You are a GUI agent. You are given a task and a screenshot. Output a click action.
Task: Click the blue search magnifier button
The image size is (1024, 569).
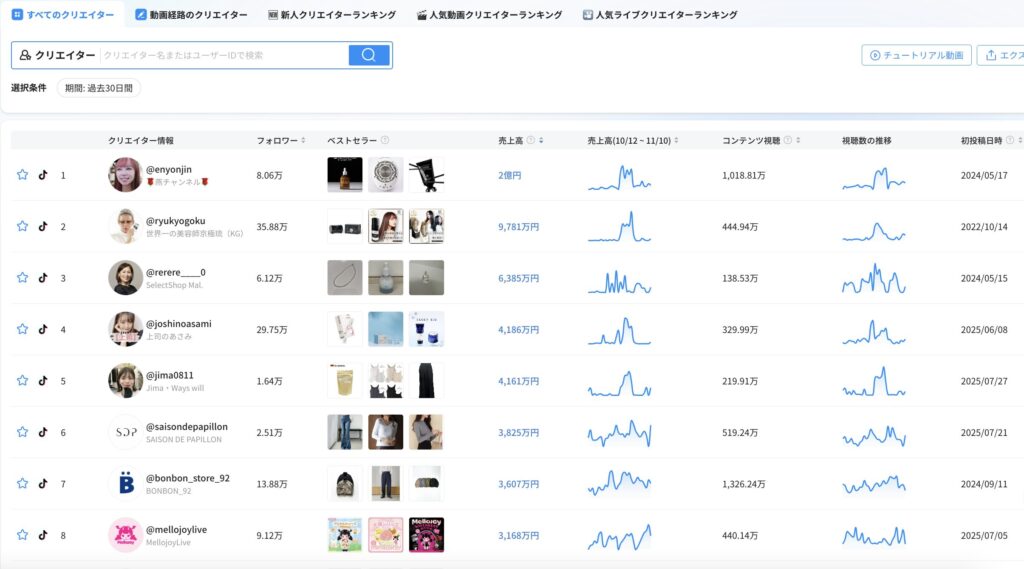(369, 55)
